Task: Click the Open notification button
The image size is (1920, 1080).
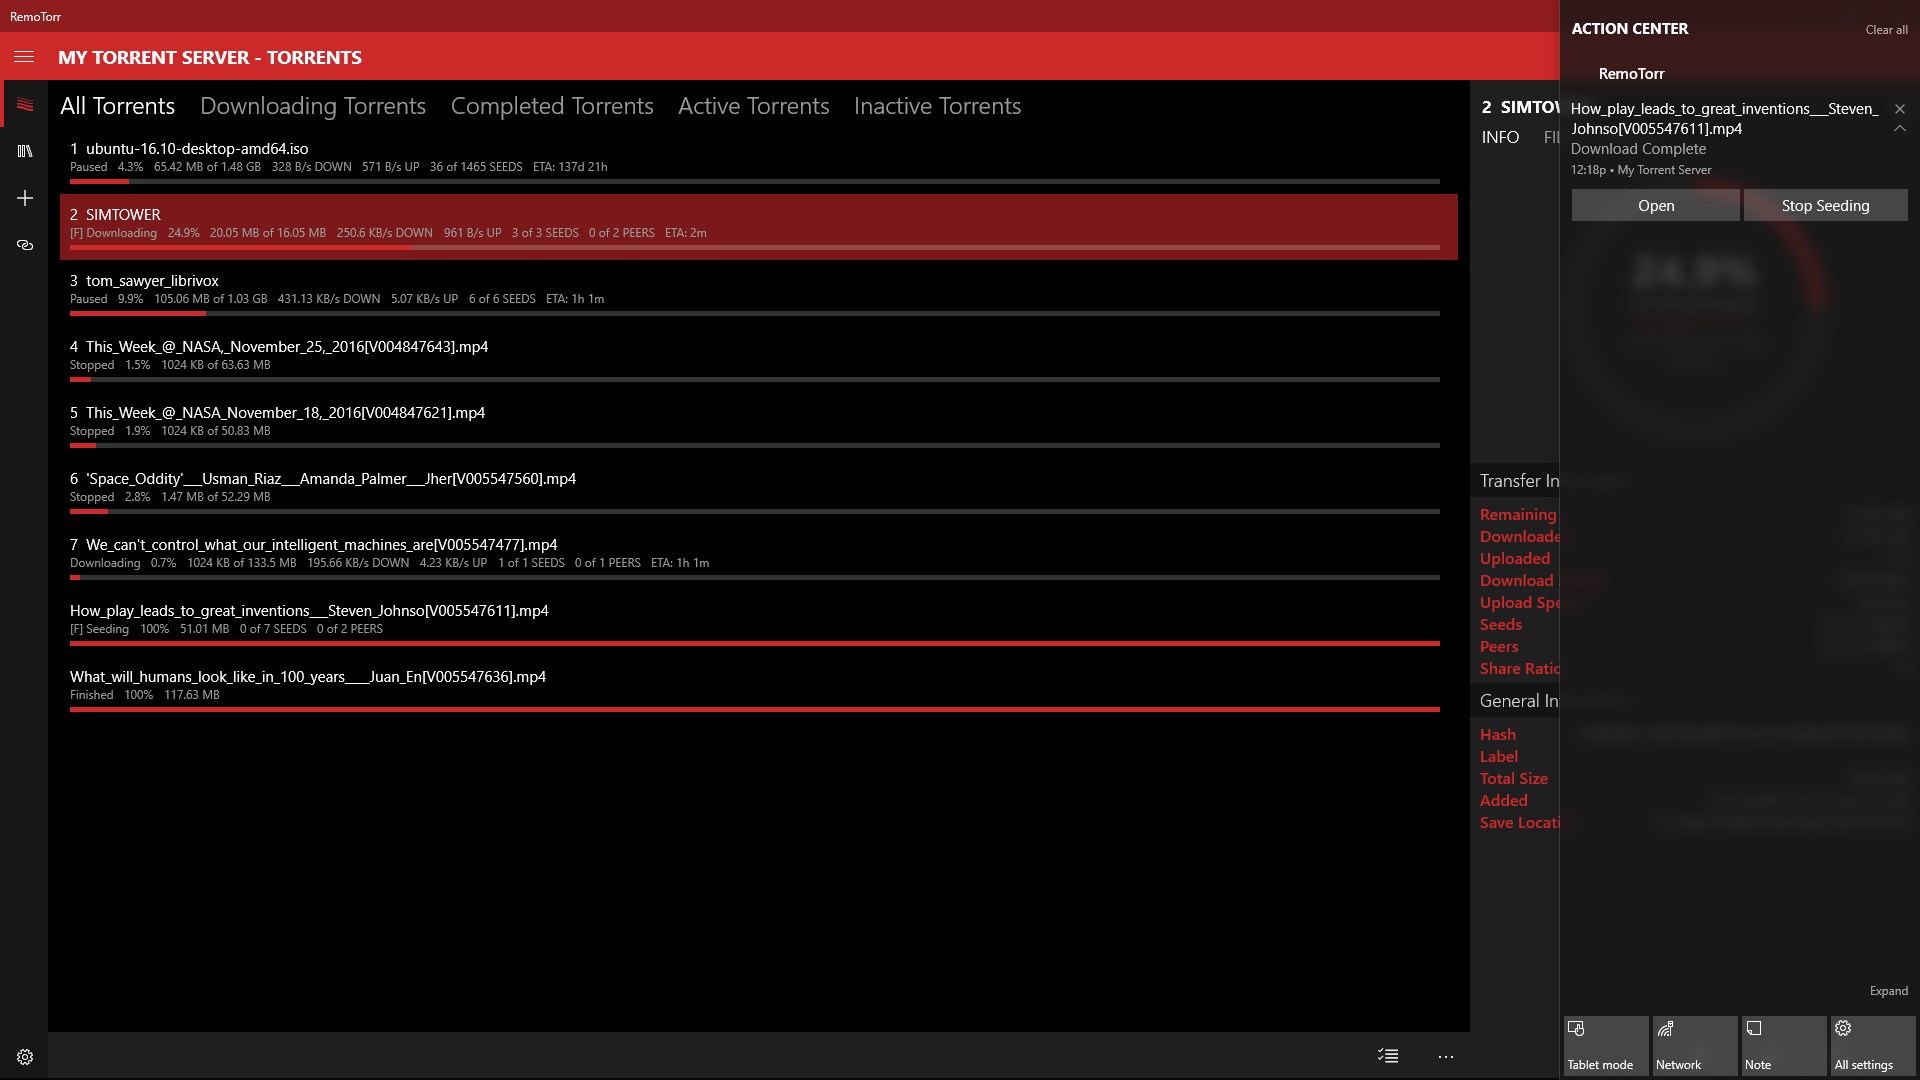Action: [1655, 205]
